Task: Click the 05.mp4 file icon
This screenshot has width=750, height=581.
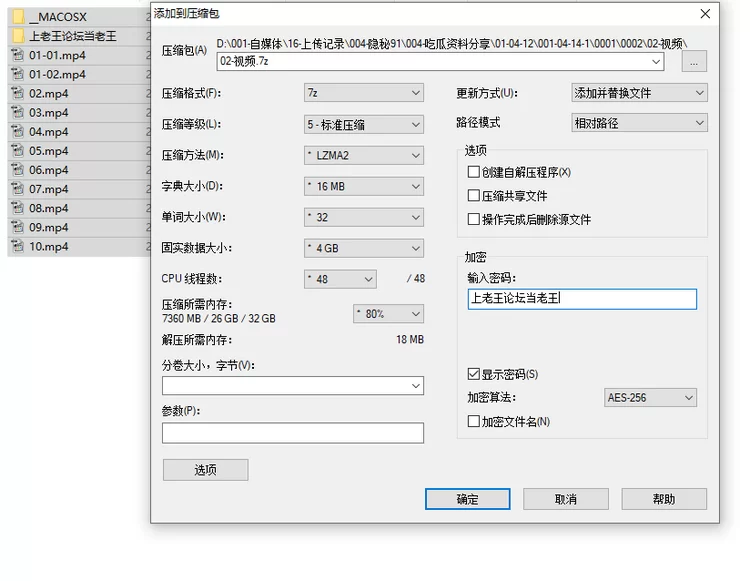Action: (x=18, y=151)
